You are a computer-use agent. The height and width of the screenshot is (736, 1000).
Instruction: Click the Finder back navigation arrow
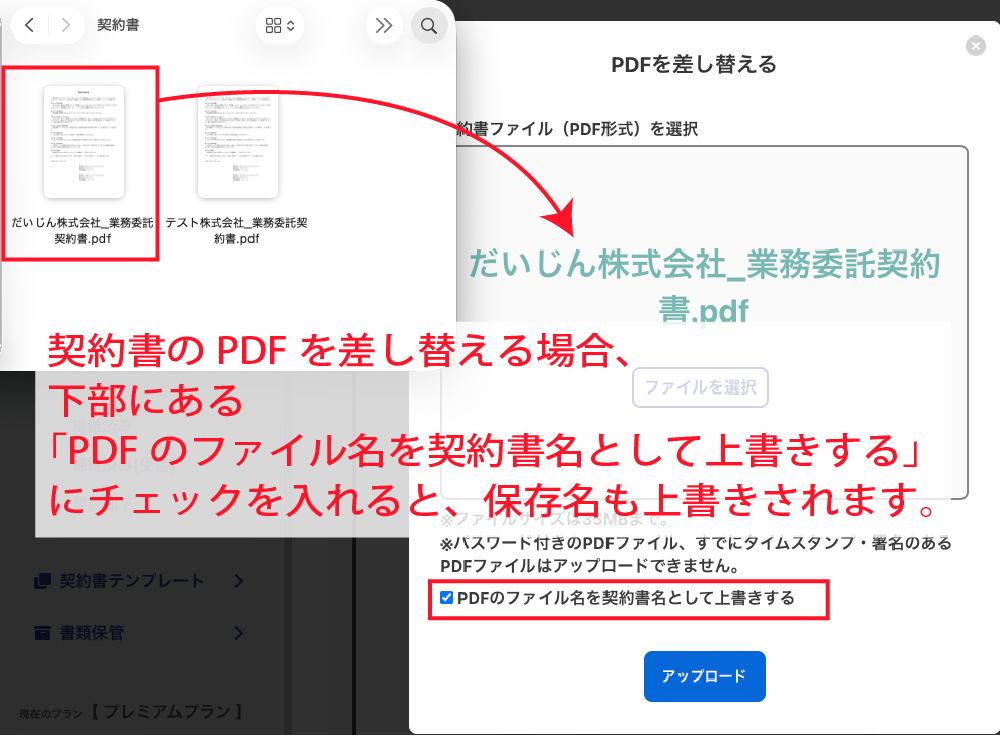point(29,26)
